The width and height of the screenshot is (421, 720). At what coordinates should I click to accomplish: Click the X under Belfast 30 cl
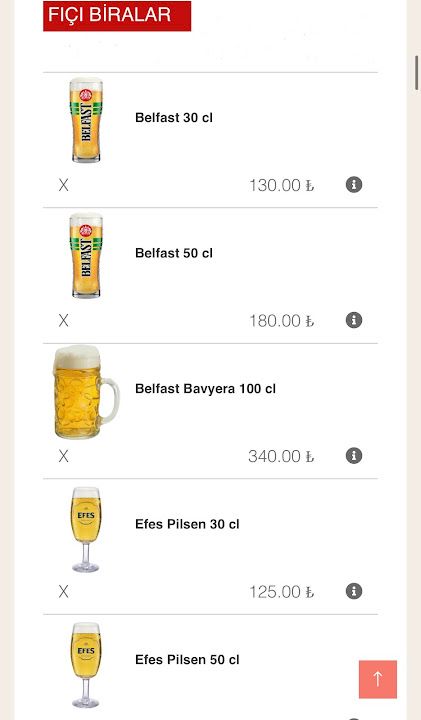pyautogui.click(x=63, y=185)
